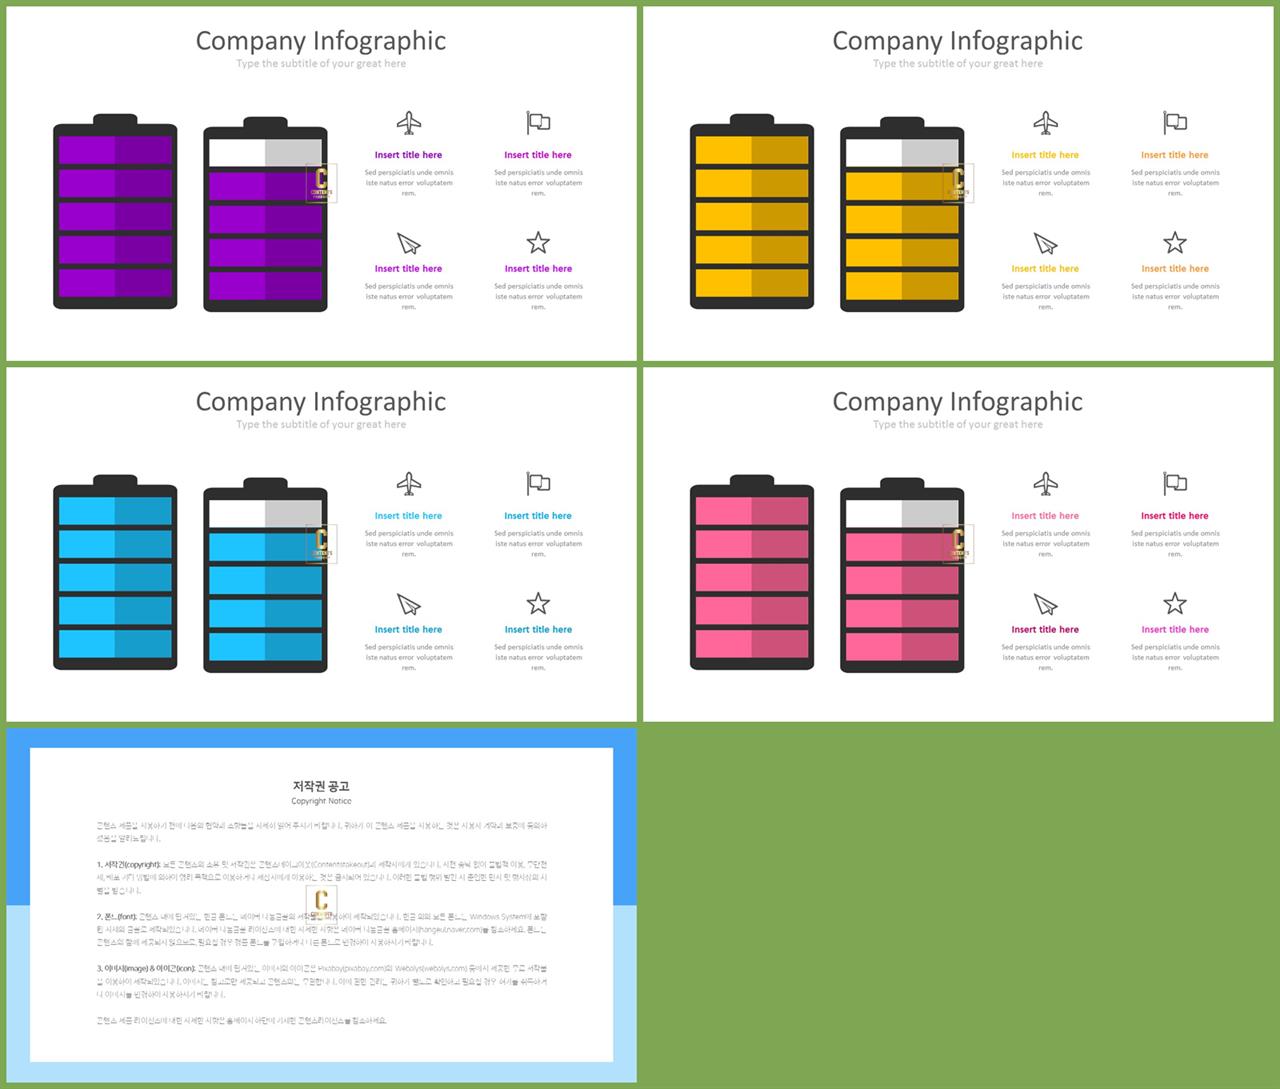This screenshot has height=1089, width=1280.
Task: Click 'Company Infographic' title on the blue slide
Action: click(321, 402)
